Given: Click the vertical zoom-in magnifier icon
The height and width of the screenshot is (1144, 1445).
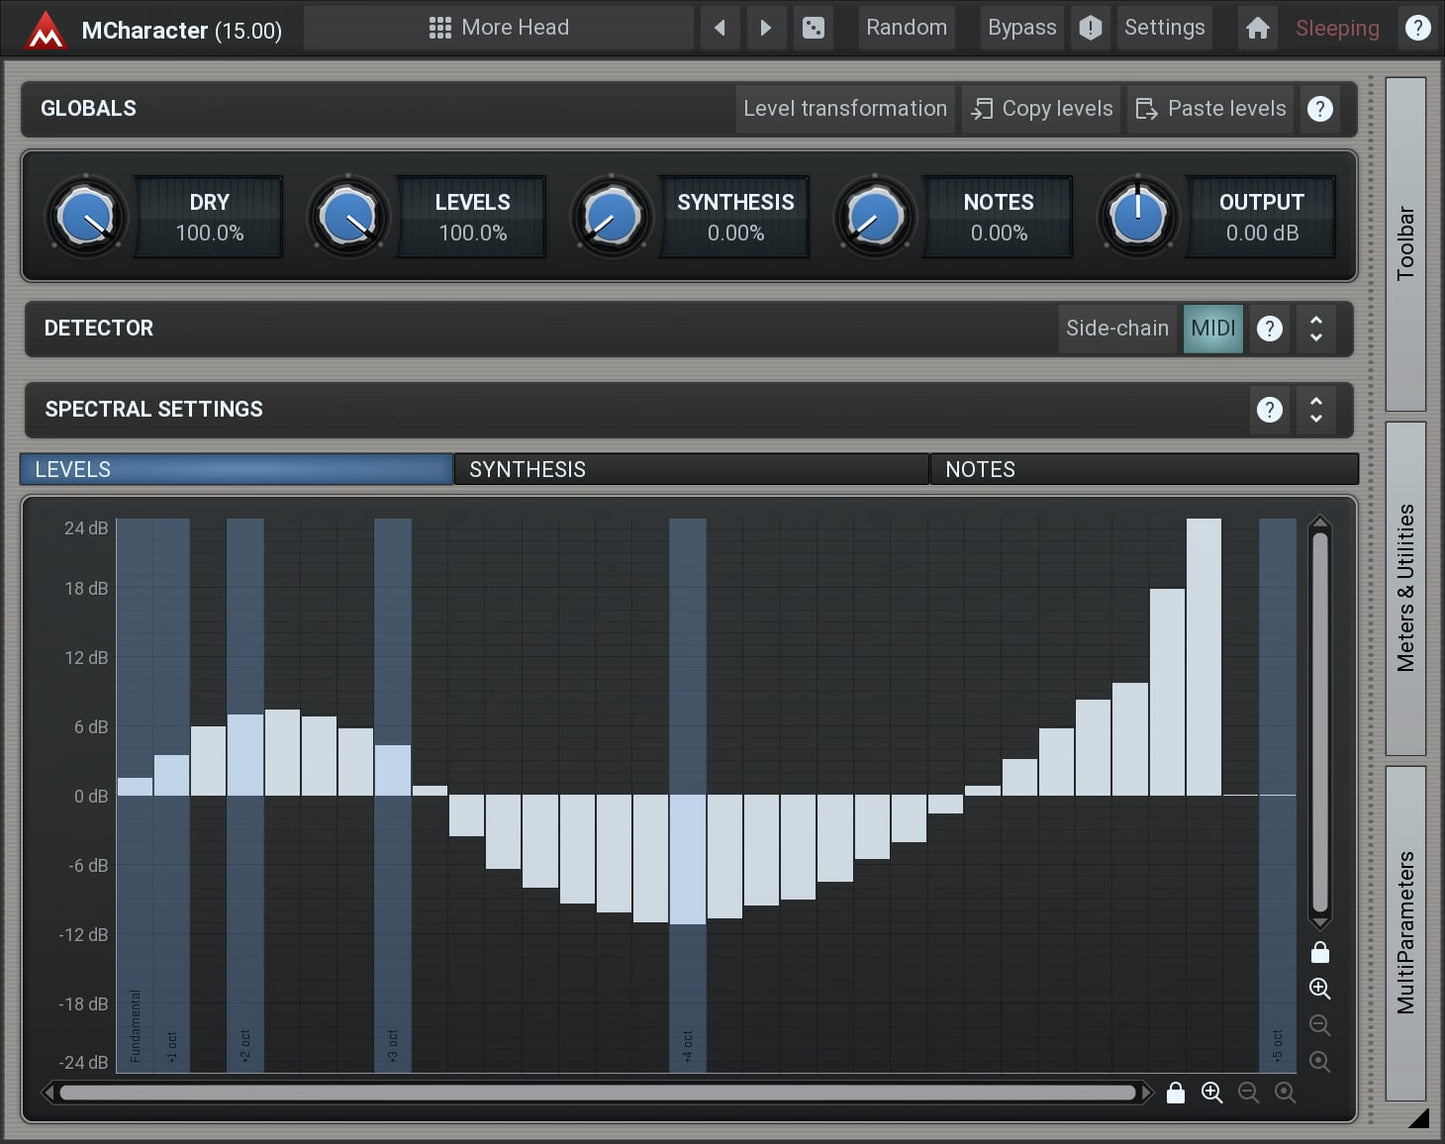Looking at the screenshot, I should tap(1320, 989).
